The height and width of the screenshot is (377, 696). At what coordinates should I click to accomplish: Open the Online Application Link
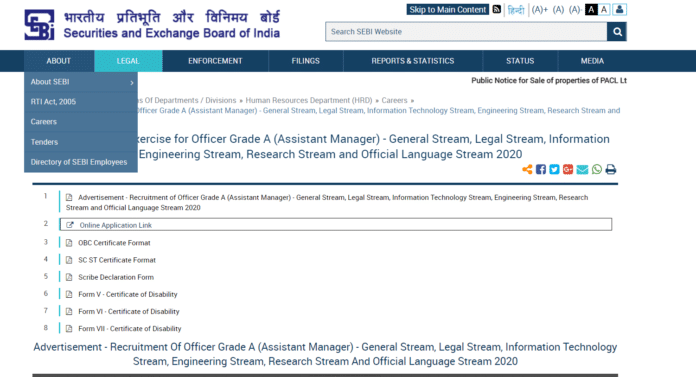115,225
